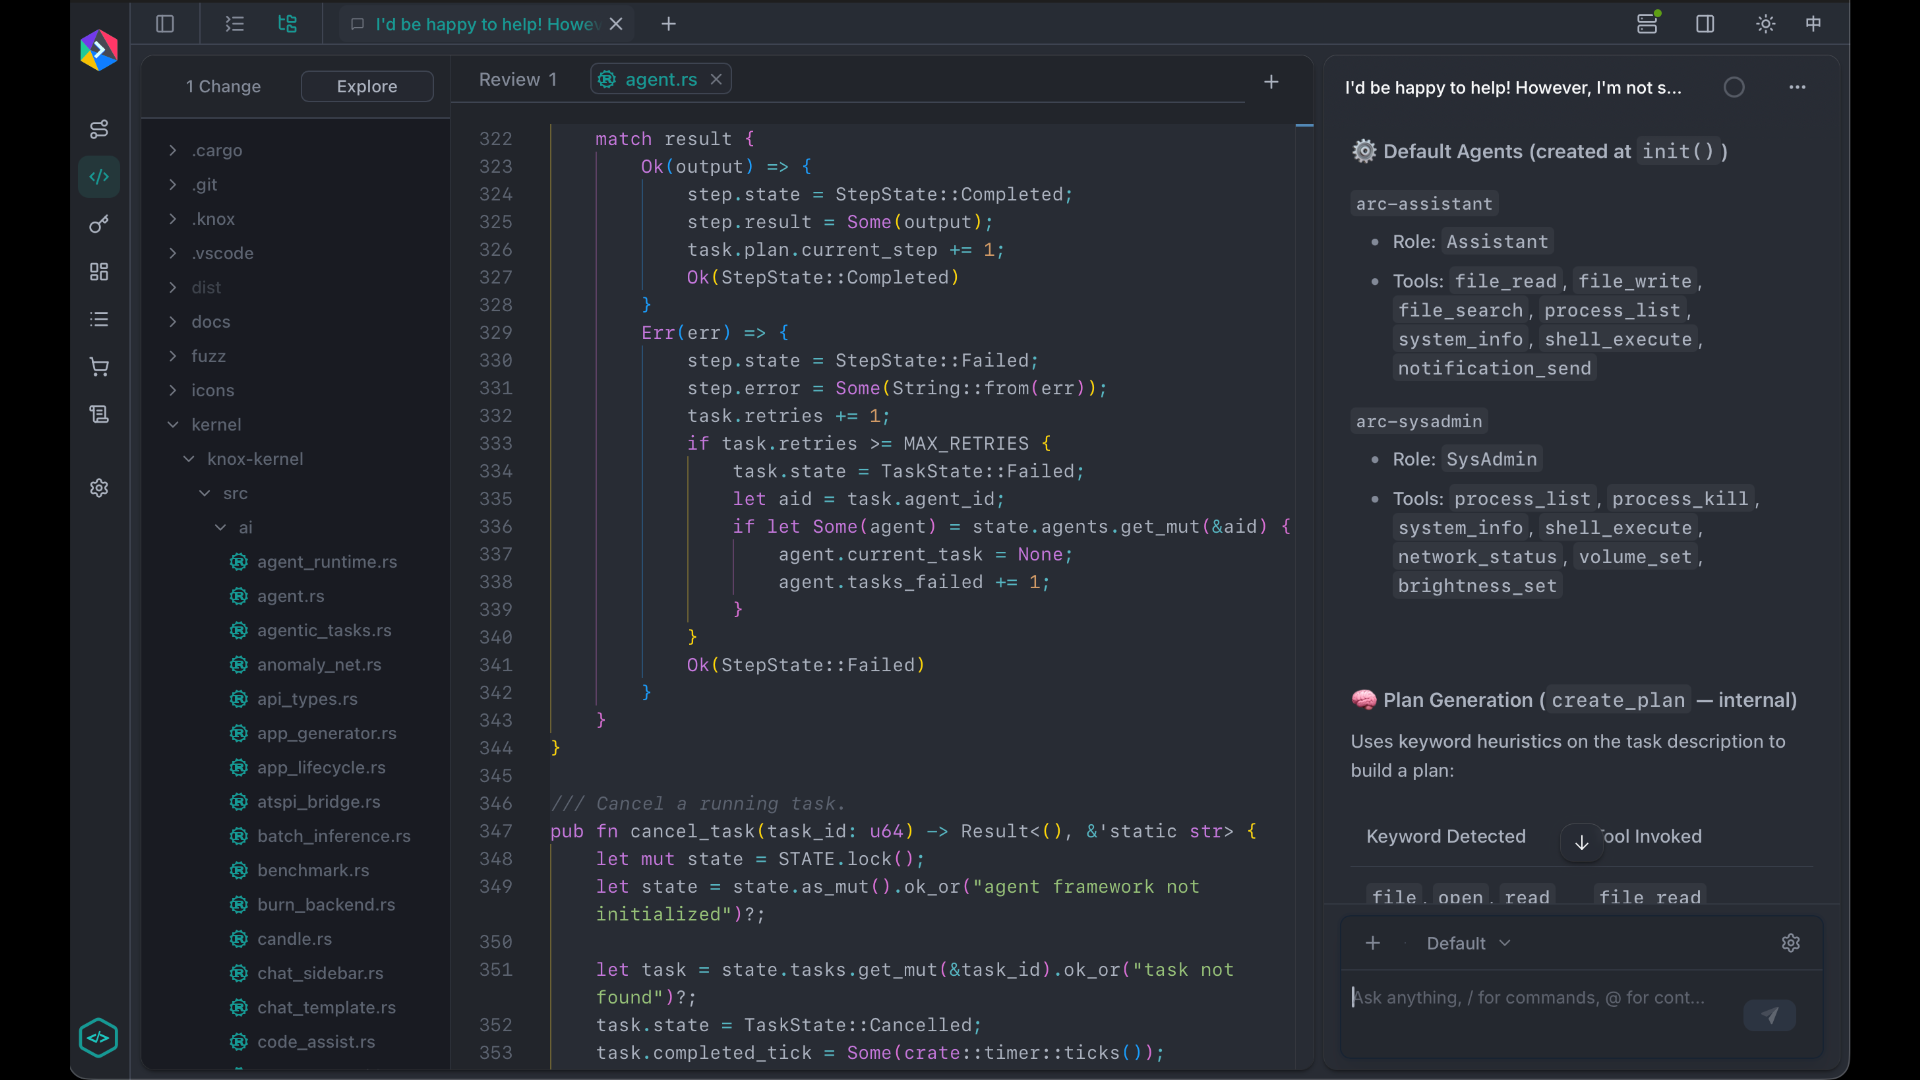The height and width of the screenshot is (1080, 1920).
Task: Open chat input settings gear
Action: pos(1791,943)
